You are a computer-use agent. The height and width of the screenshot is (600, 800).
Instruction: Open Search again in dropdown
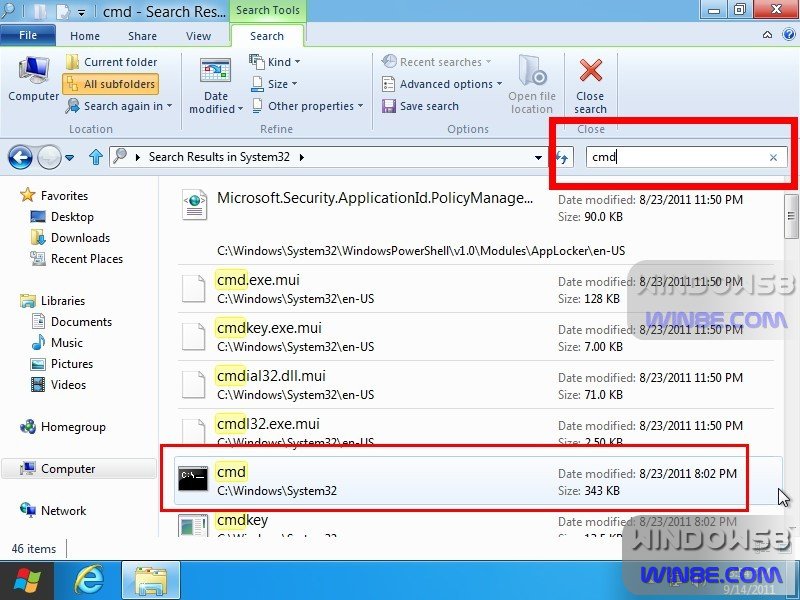click(x=119, y=106)
